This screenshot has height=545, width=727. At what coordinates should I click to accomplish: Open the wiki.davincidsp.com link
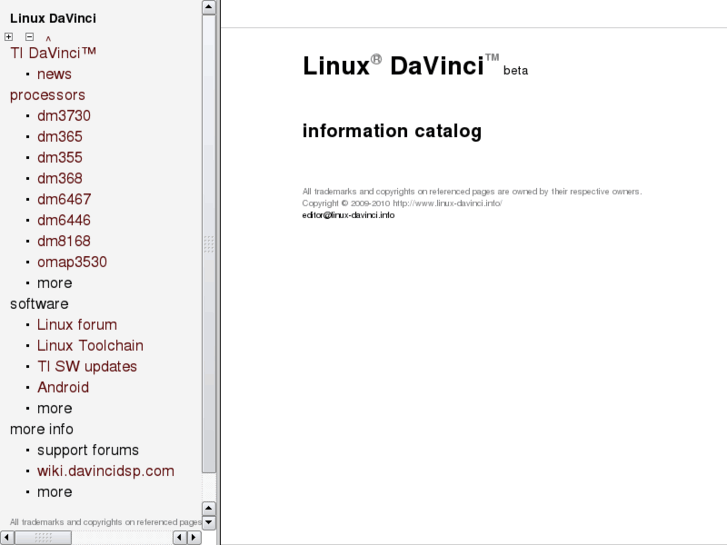click(106, 471)
